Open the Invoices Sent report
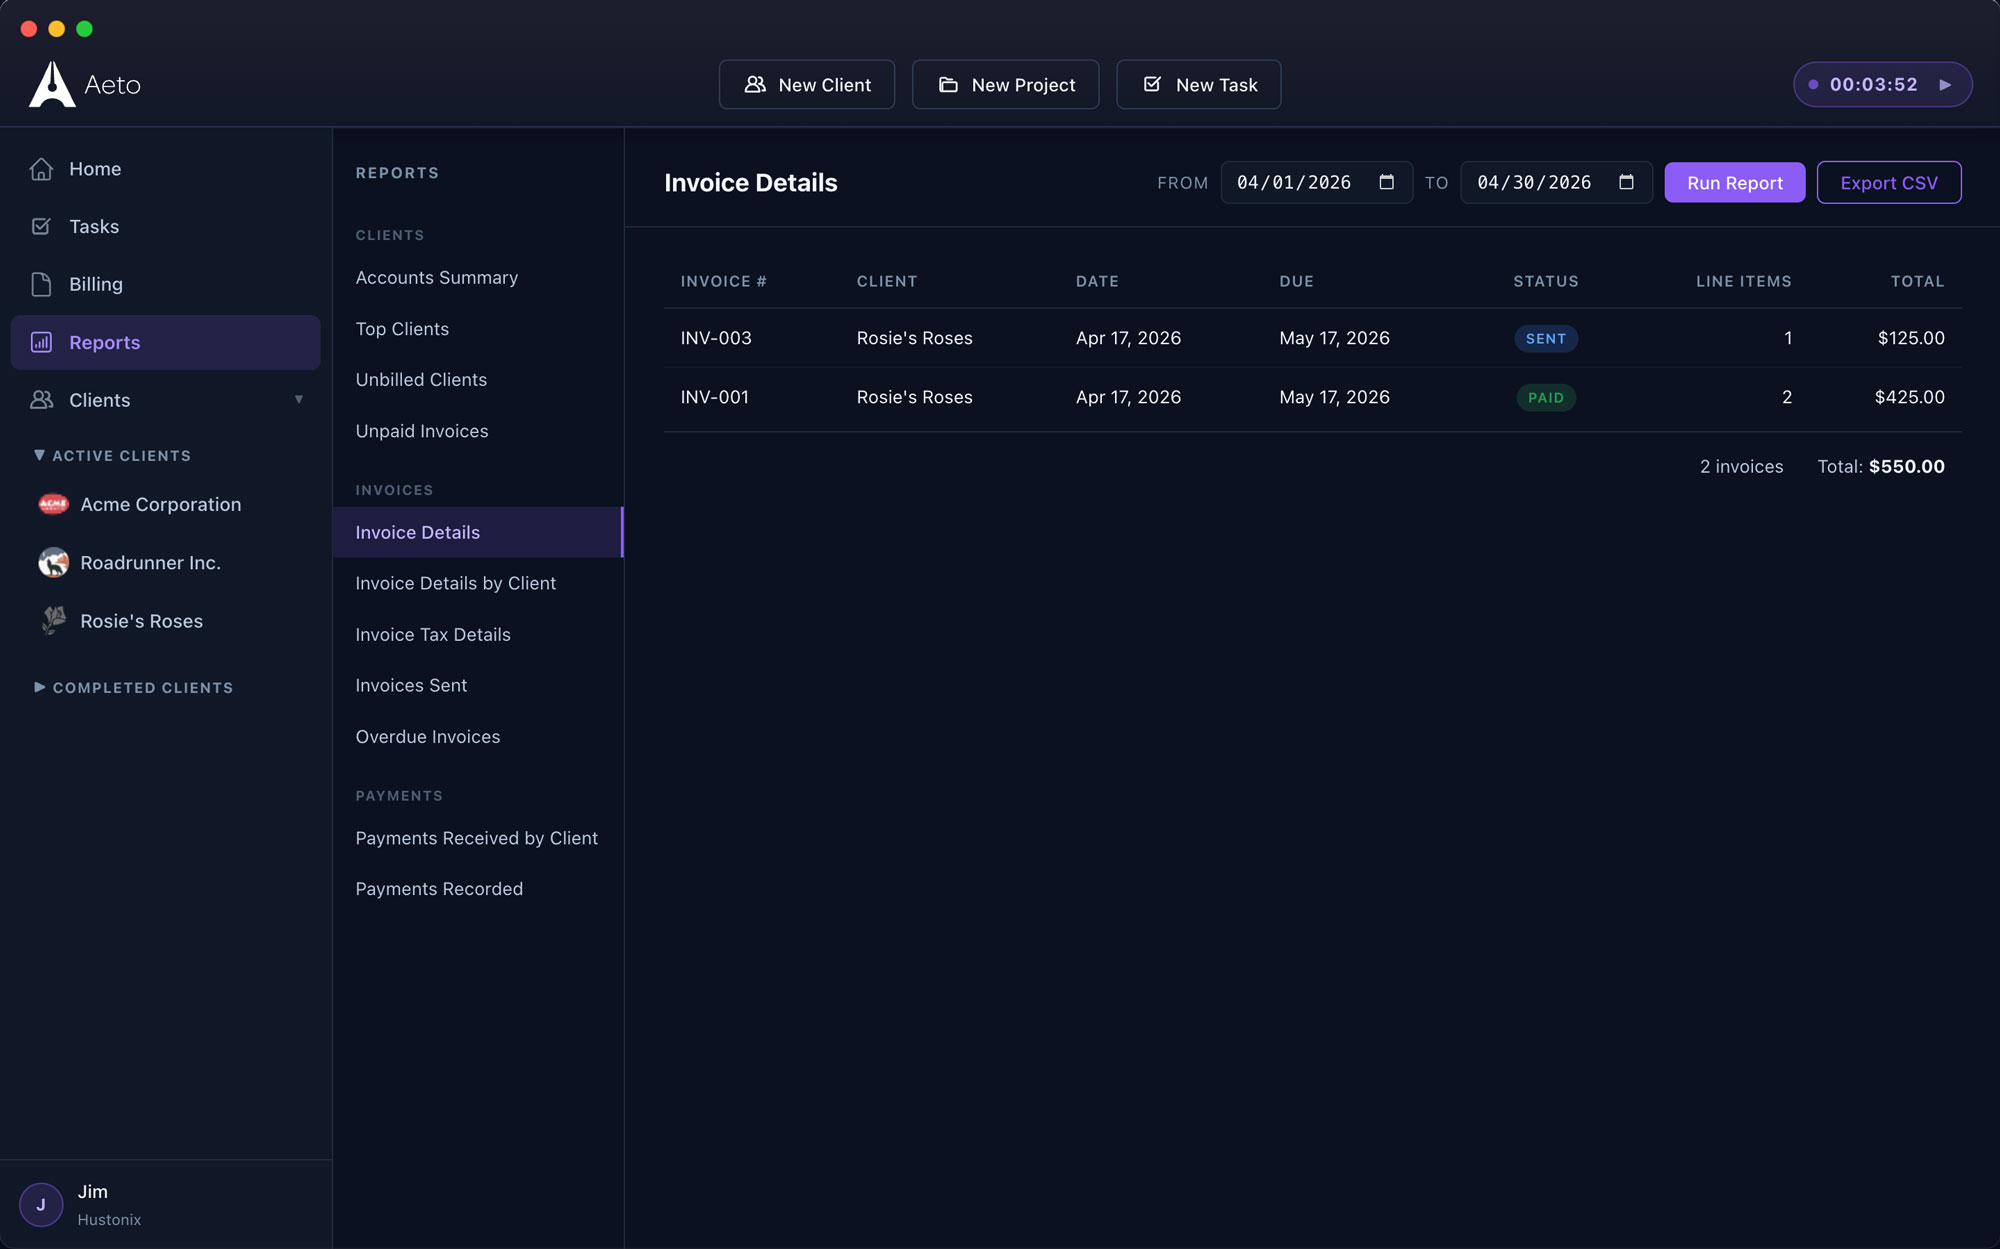Screen dimensions: 2000x1249 tap(478, 685)
